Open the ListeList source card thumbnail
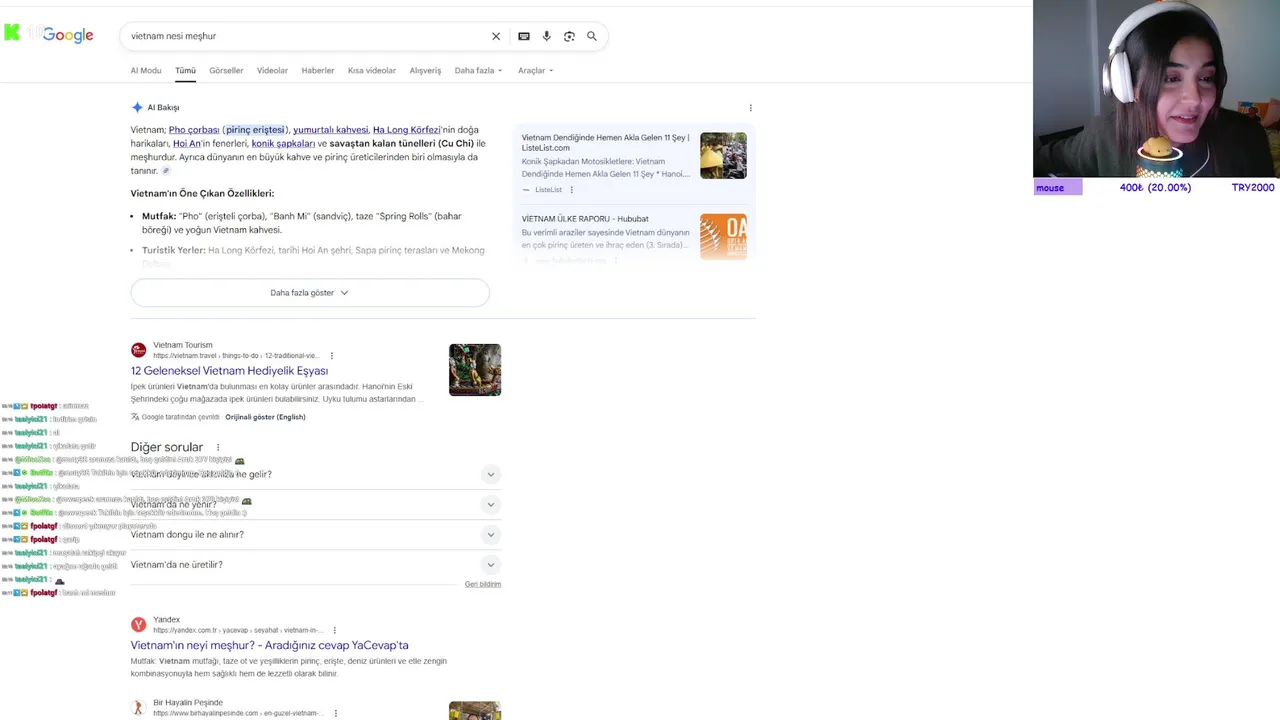The image size is (1280, 720). [x=723, y=156]
